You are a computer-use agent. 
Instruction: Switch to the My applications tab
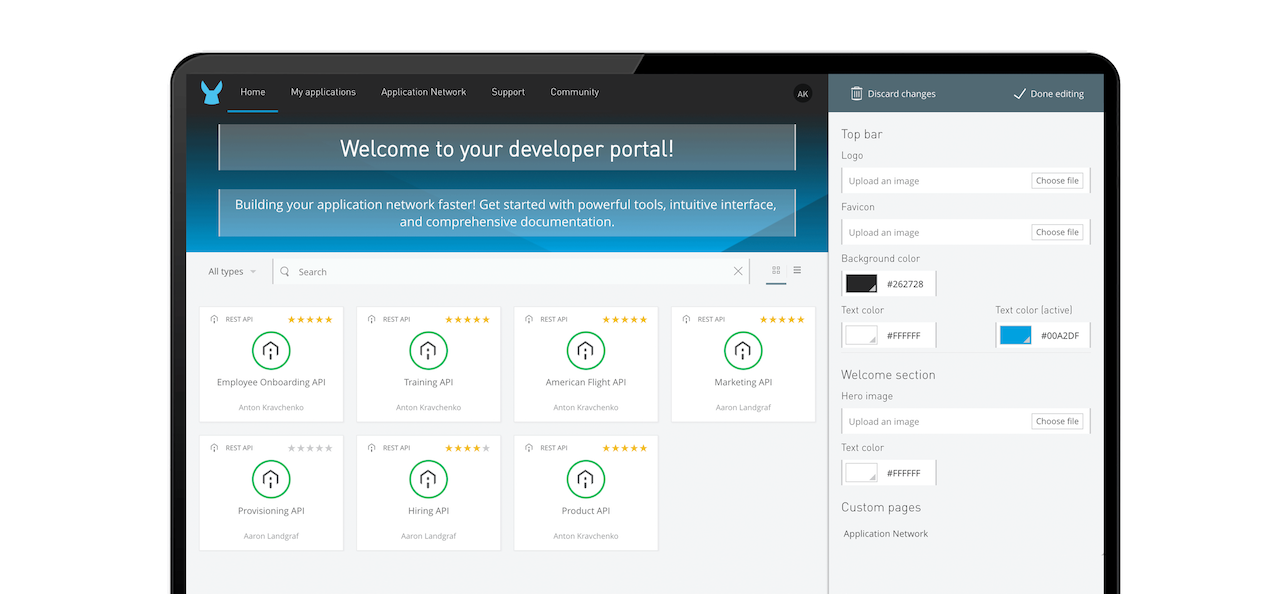323,92
